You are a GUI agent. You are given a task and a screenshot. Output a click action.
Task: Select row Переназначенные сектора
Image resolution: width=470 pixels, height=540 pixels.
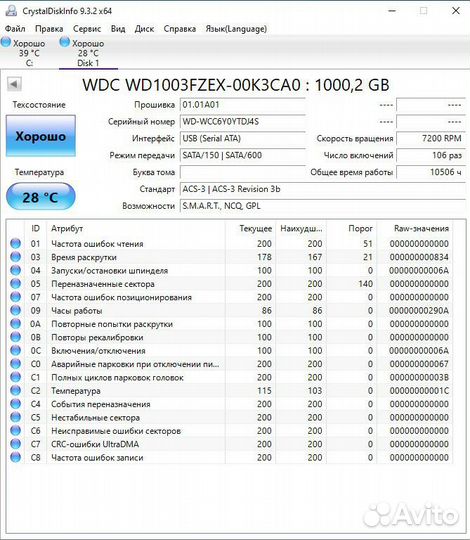(x=229, y=284)
